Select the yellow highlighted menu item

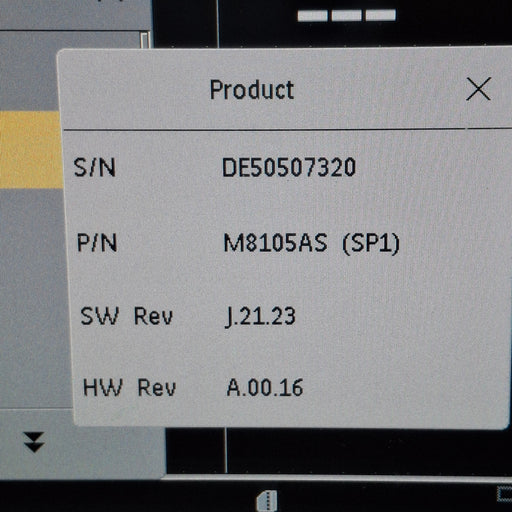[x=31, y=150]
